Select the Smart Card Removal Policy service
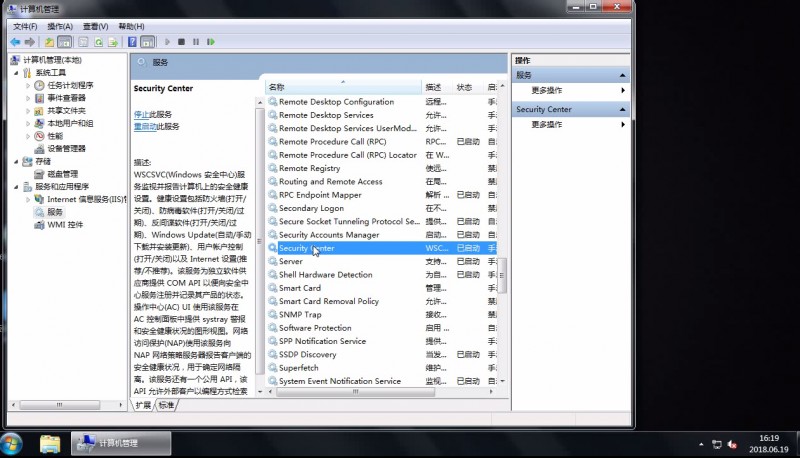Image resolution: width=800 pixels, height=458 pixels. point(382,301)
